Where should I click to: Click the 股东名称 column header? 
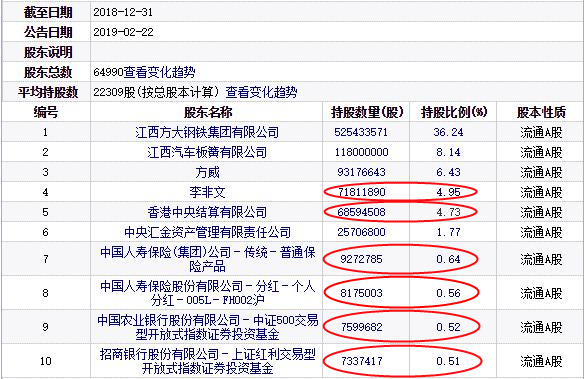pos(208,112)
